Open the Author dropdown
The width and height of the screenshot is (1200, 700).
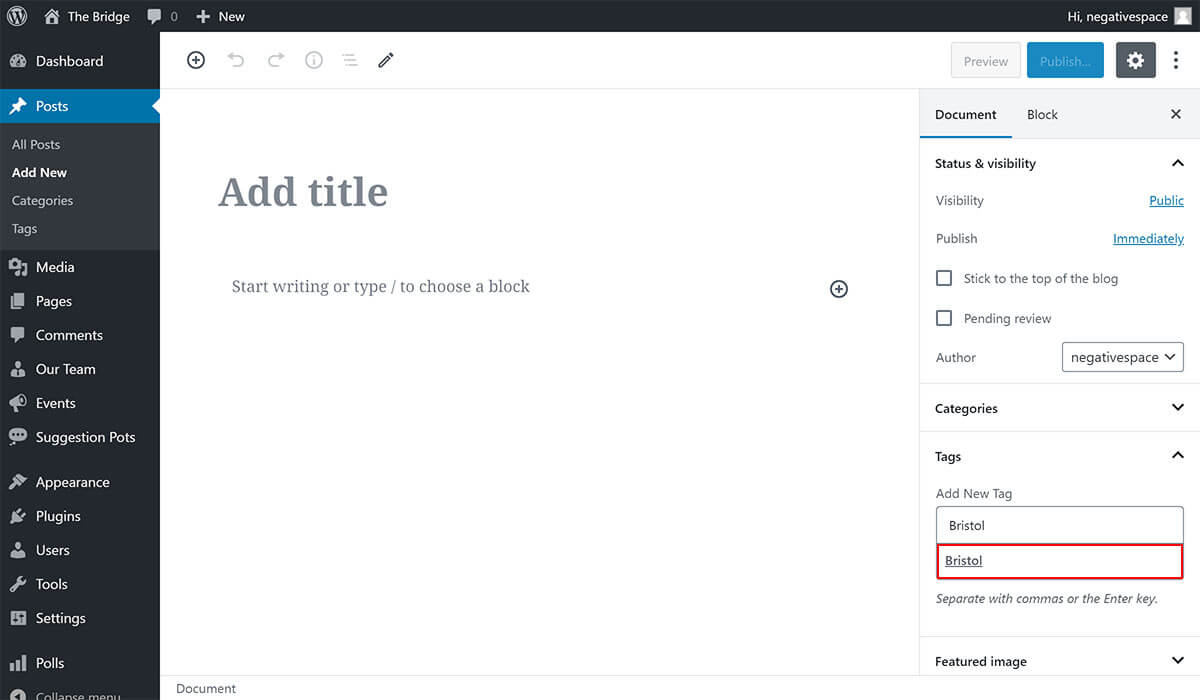(1122, 357)
